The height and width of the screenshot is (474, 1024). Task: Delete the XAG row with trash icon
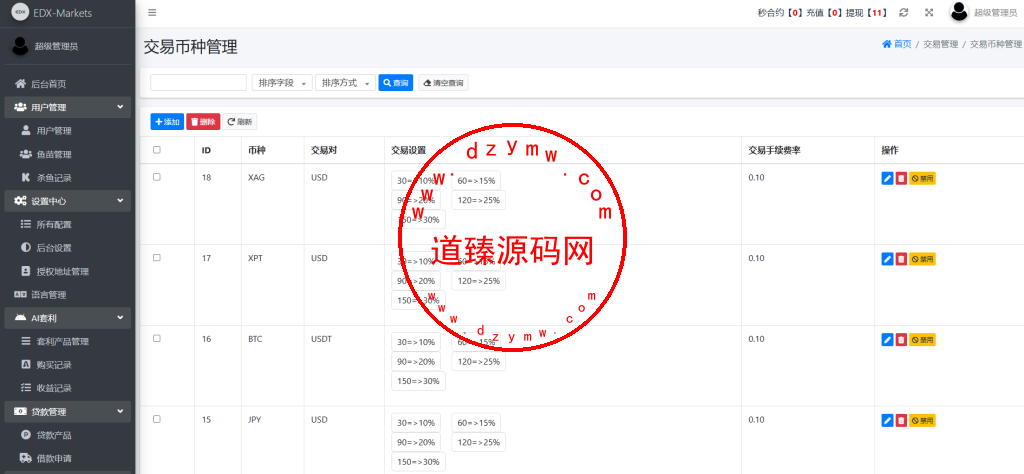(x=901, y=178)
